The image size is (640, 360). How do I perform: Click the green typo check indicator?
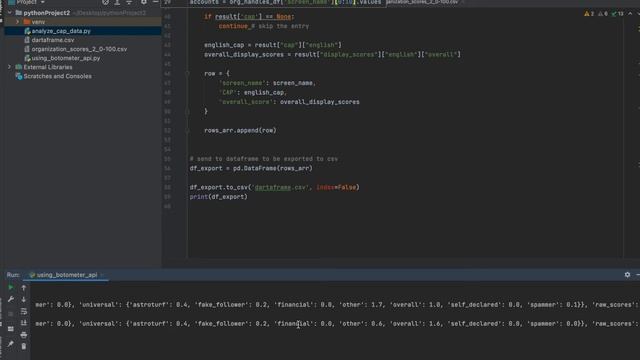618,14
